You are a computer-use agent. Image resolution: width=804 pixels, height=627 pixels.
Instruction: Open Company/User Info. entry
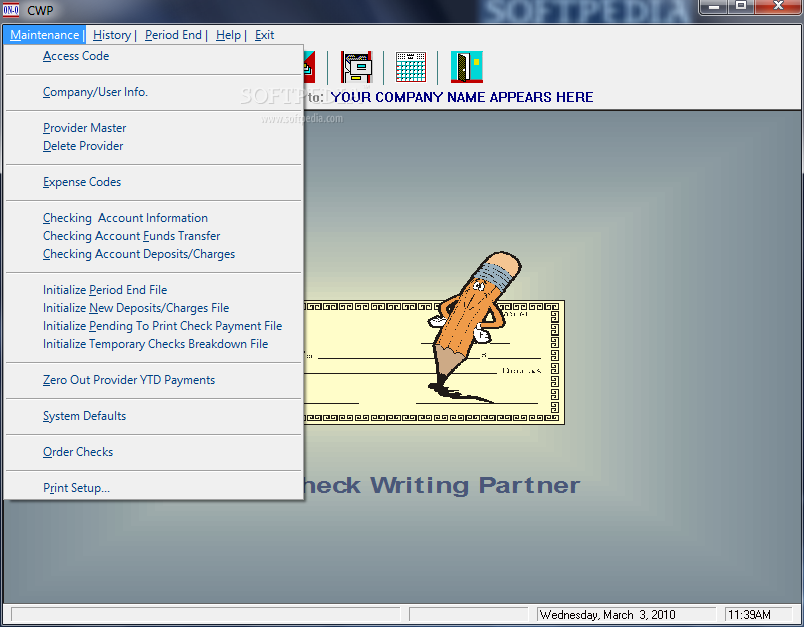[154, 92]
